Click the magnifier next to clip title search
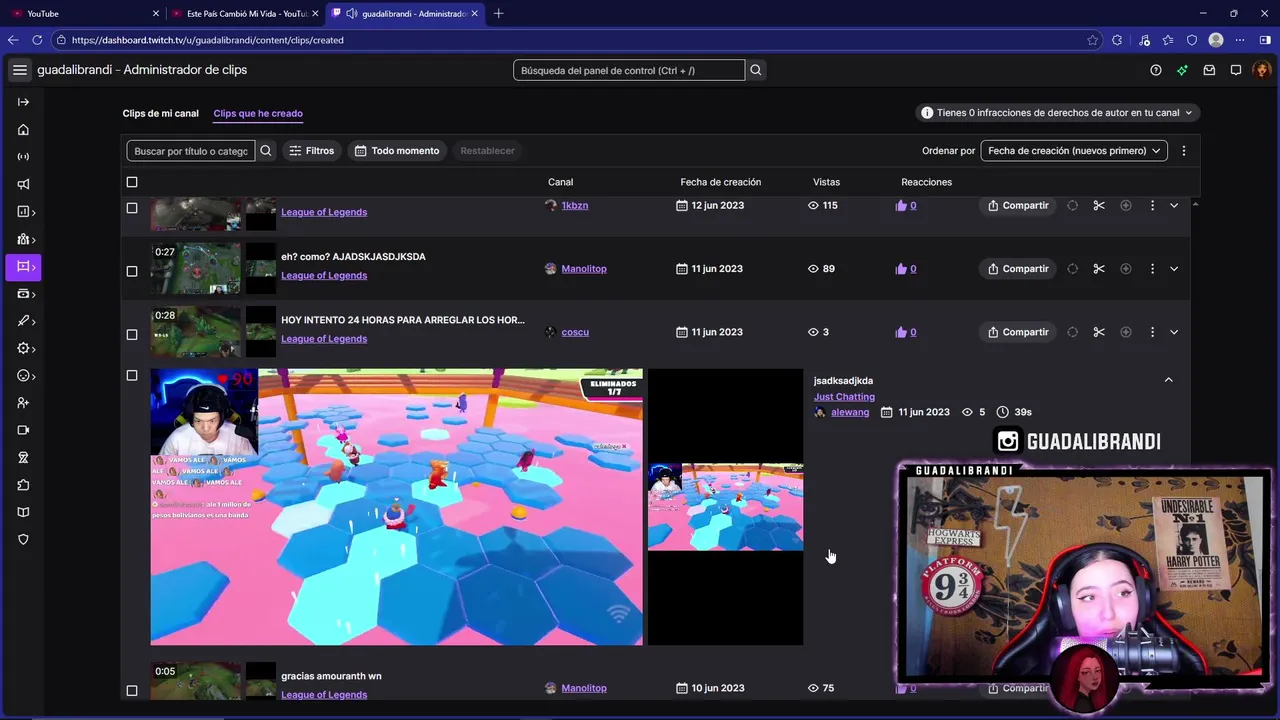 click(266, 151)
